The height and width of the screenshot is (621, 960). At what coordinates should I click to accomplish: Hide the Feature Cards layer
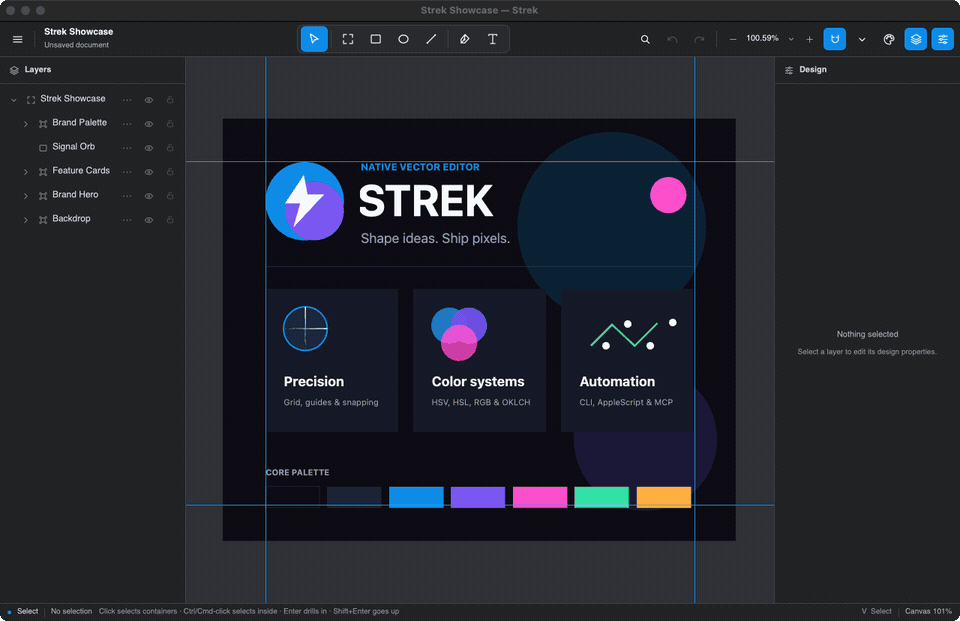[149, 172]
